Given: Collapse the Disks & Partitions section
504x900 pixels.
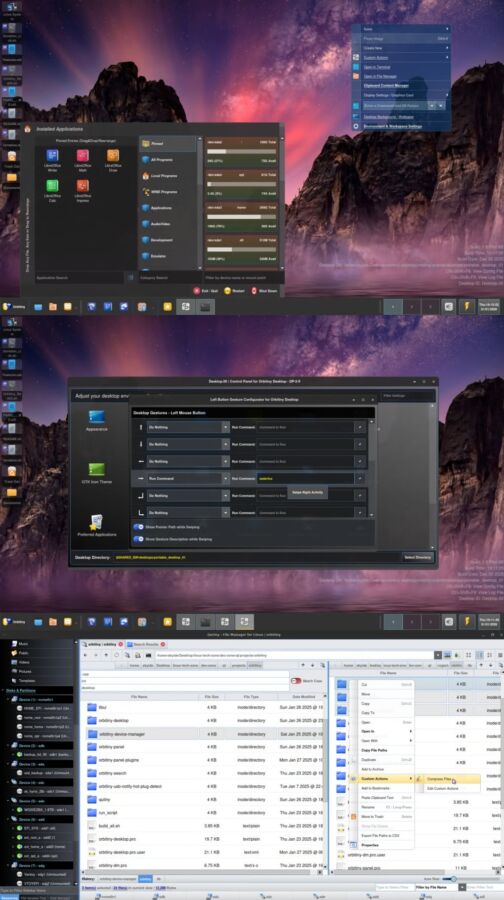Looking at the screenshot, I should [3, 690].
